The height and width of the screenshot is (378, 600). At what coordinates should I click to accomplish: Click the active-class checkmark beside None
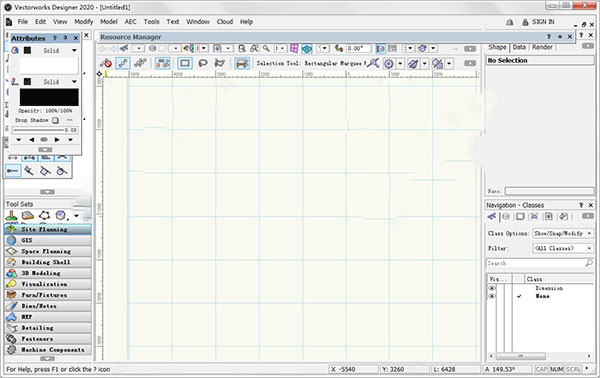pos(519,296)
